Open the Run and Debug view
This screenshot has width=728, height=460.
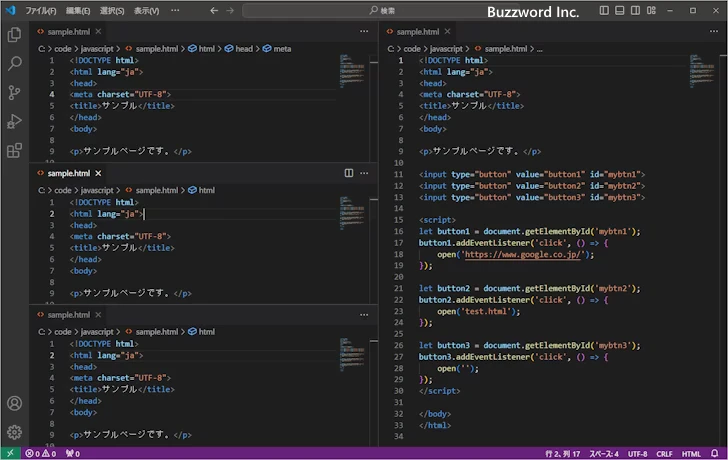coord(14,121)
